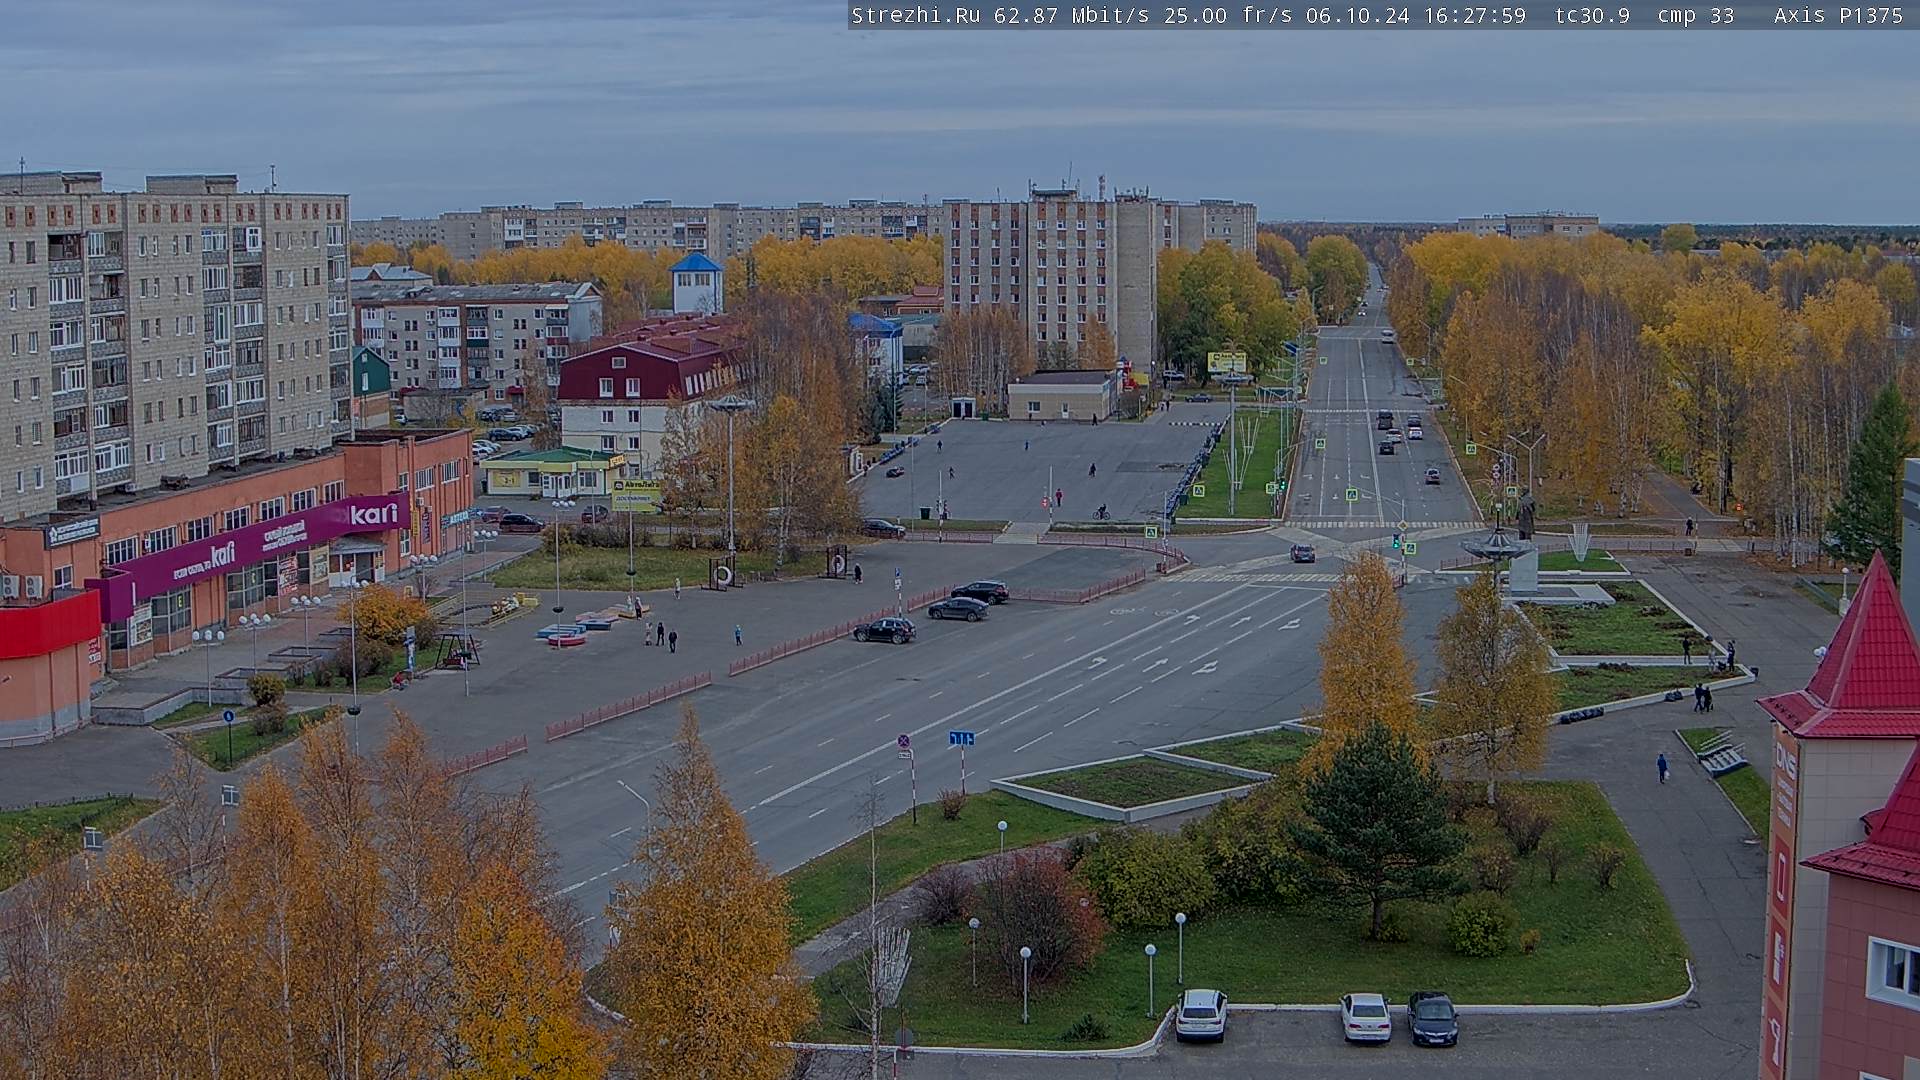Select the tc30.9 overlay value
1920x1080 pixels.
point(1592,15)
